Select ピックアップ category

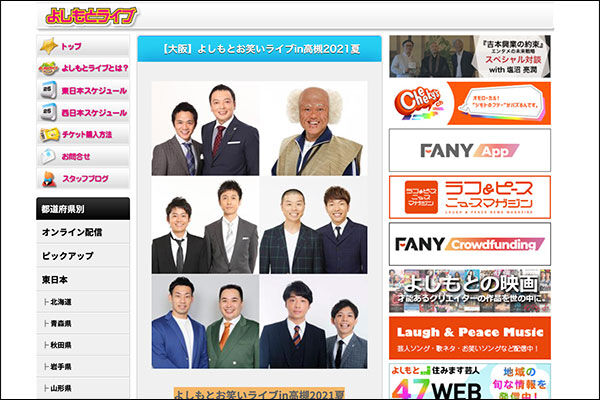tap(83, 256)
